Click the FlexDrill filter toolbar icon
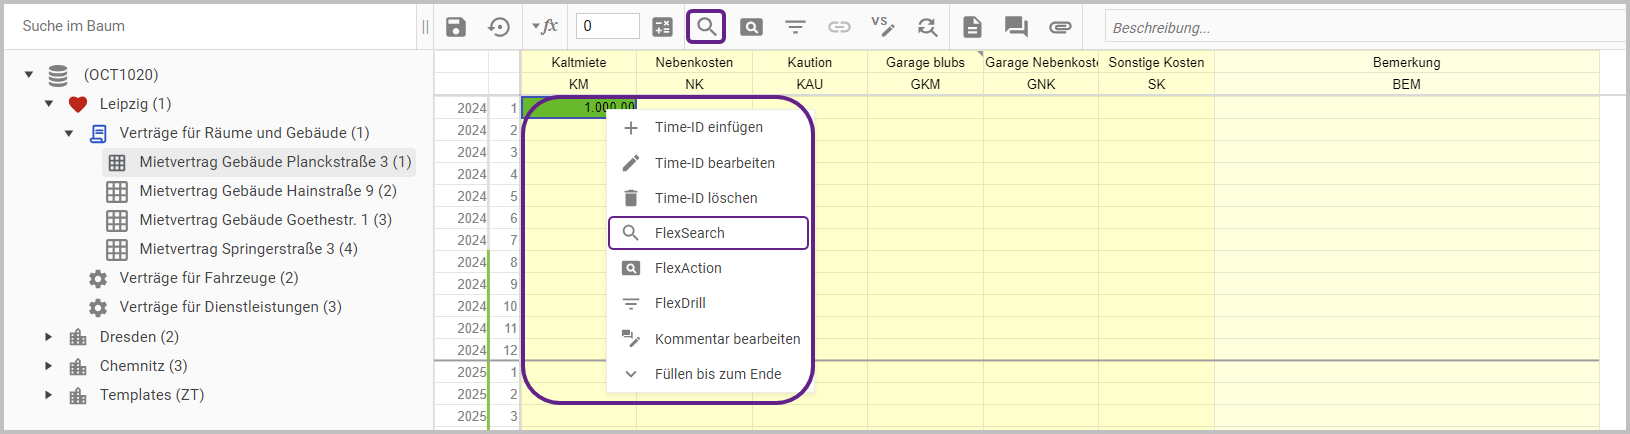This screenshot has width=1630, height=434. pos(795,27)
